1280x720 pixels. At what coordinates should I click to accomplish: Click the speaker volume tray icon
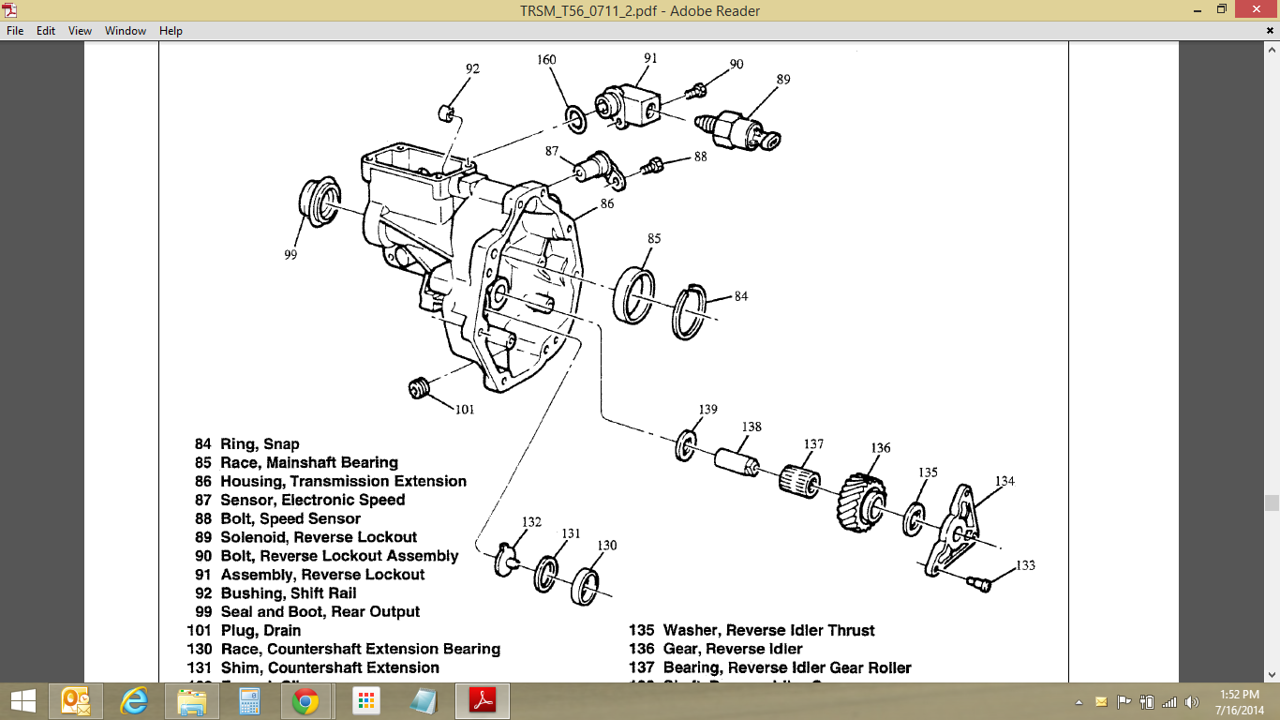1191,702
